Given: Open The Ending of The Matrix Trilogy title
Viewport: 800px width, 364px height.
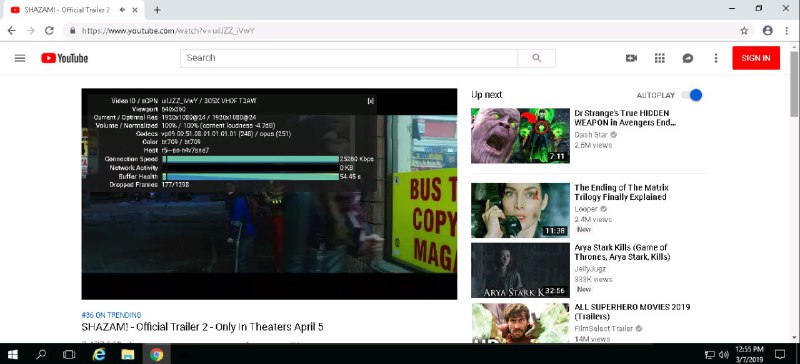Looking at the screenshot, I should 621,192.
